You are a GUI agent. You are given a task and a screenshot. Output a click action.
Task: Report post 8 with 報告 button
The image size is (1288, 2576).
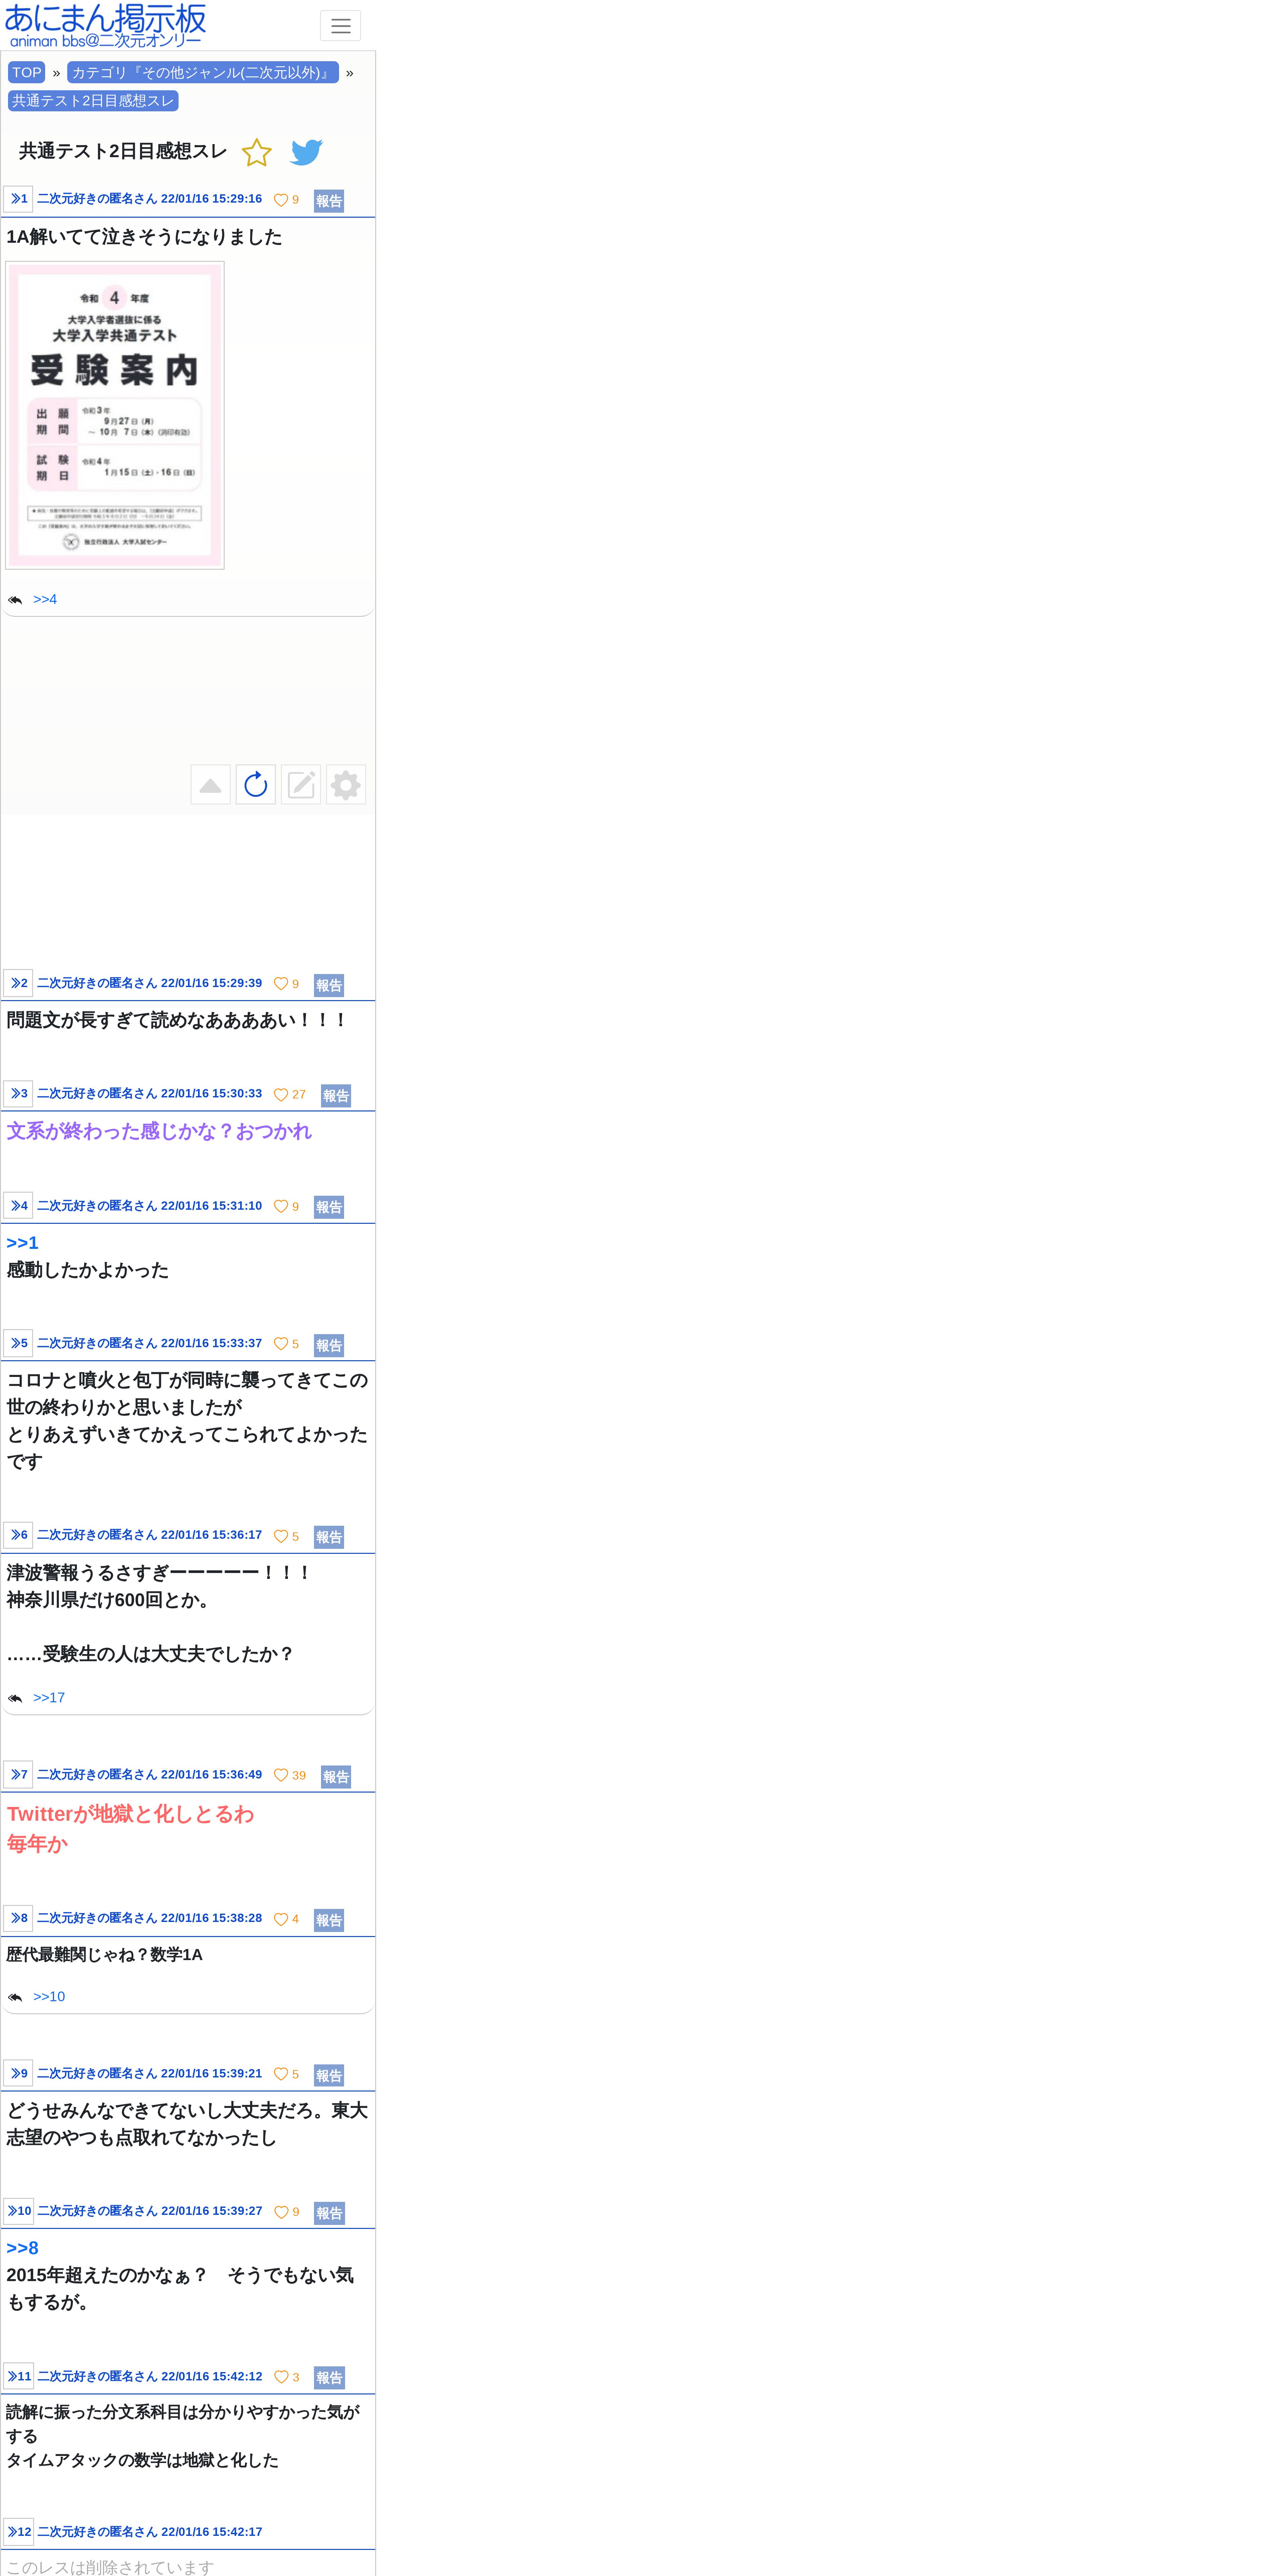coord(329,1920)
